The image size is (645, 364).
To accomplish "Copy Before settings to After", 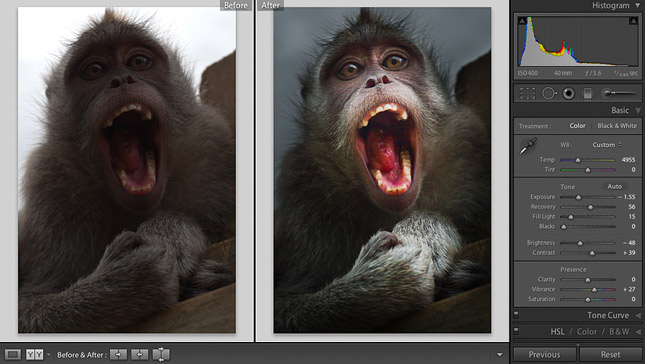I will pos(118,354).
